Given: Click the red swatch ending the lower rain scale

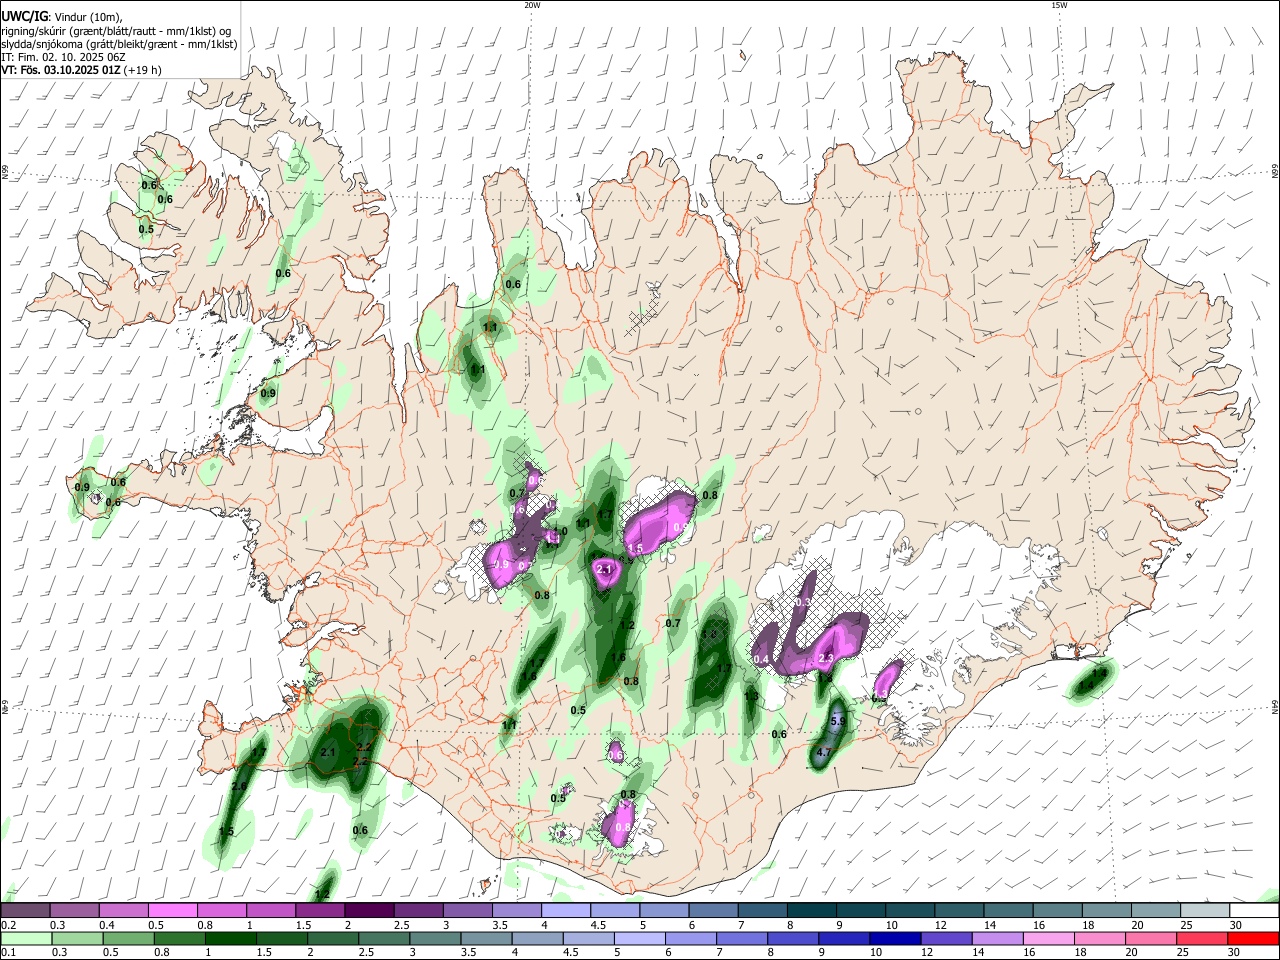Looking at the screenshot, I should [x=1254, y=939].
